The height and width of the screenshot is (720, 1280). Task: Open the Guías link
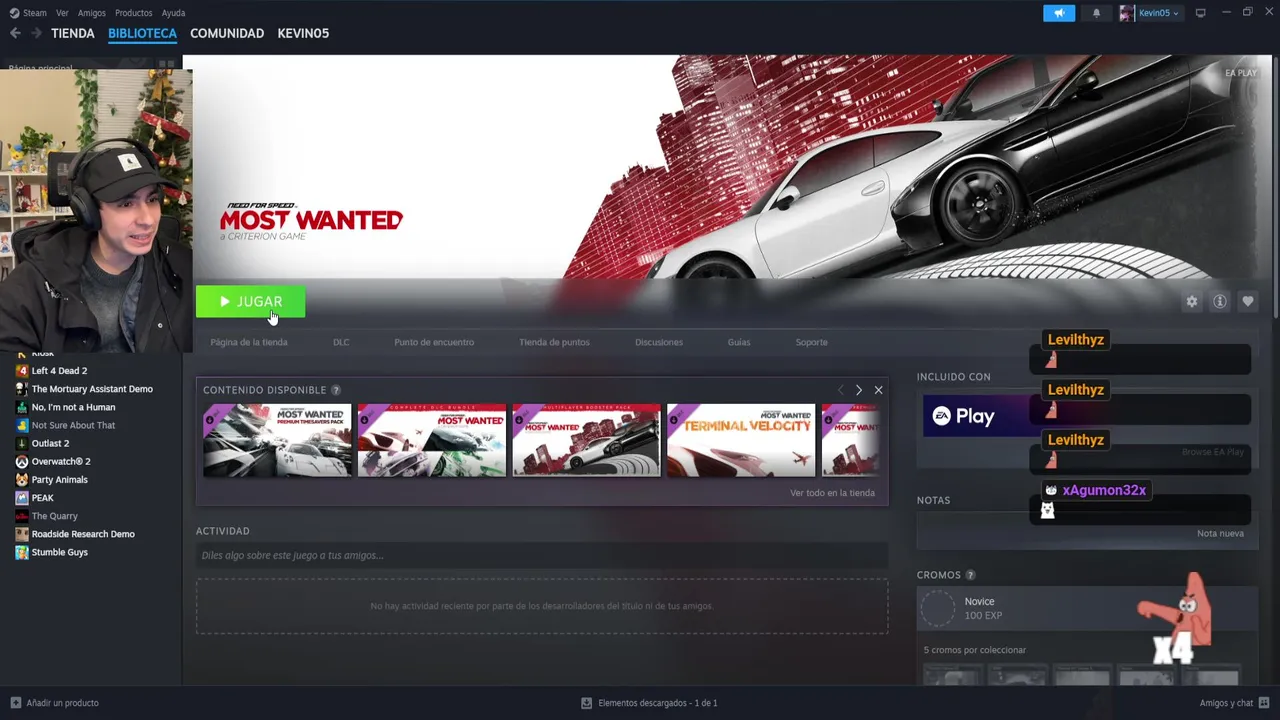pyautogui.click(x=739, y=342)
